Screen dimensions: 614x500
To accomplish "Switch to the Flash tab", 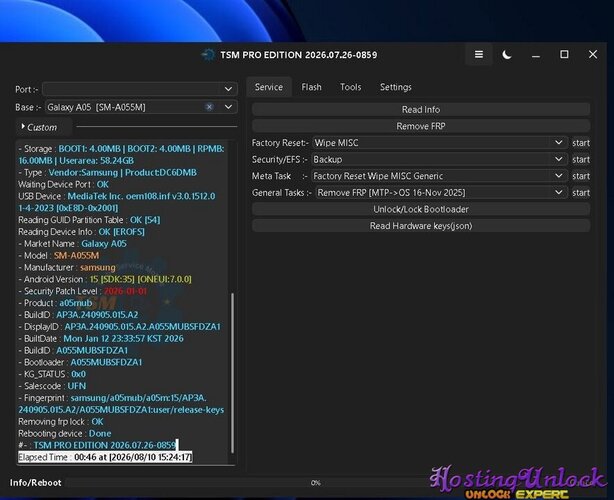I will 311,87.
